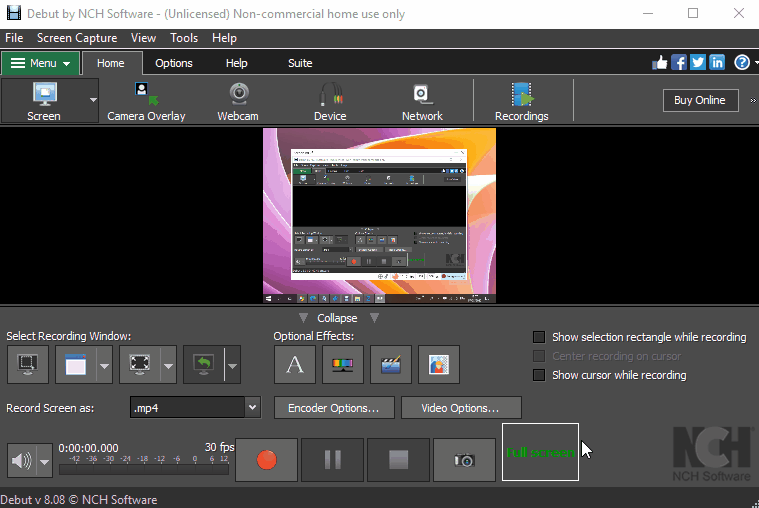The image size is (759, 508).
Task: Open the Tools menu
Action: (x=184, y=38)
